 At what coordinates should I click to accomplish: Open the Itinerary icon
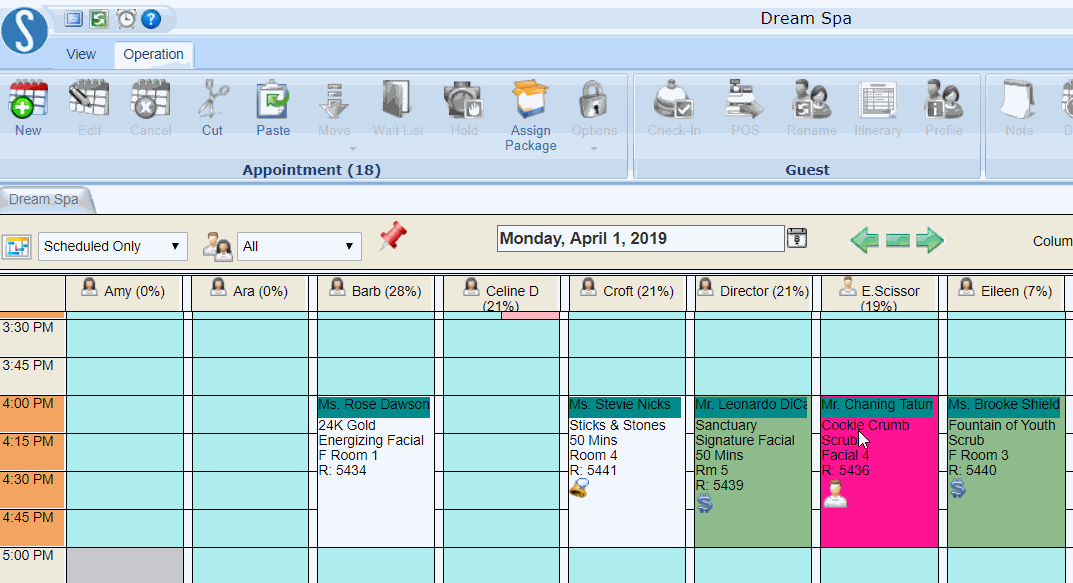tap(877, 100)
